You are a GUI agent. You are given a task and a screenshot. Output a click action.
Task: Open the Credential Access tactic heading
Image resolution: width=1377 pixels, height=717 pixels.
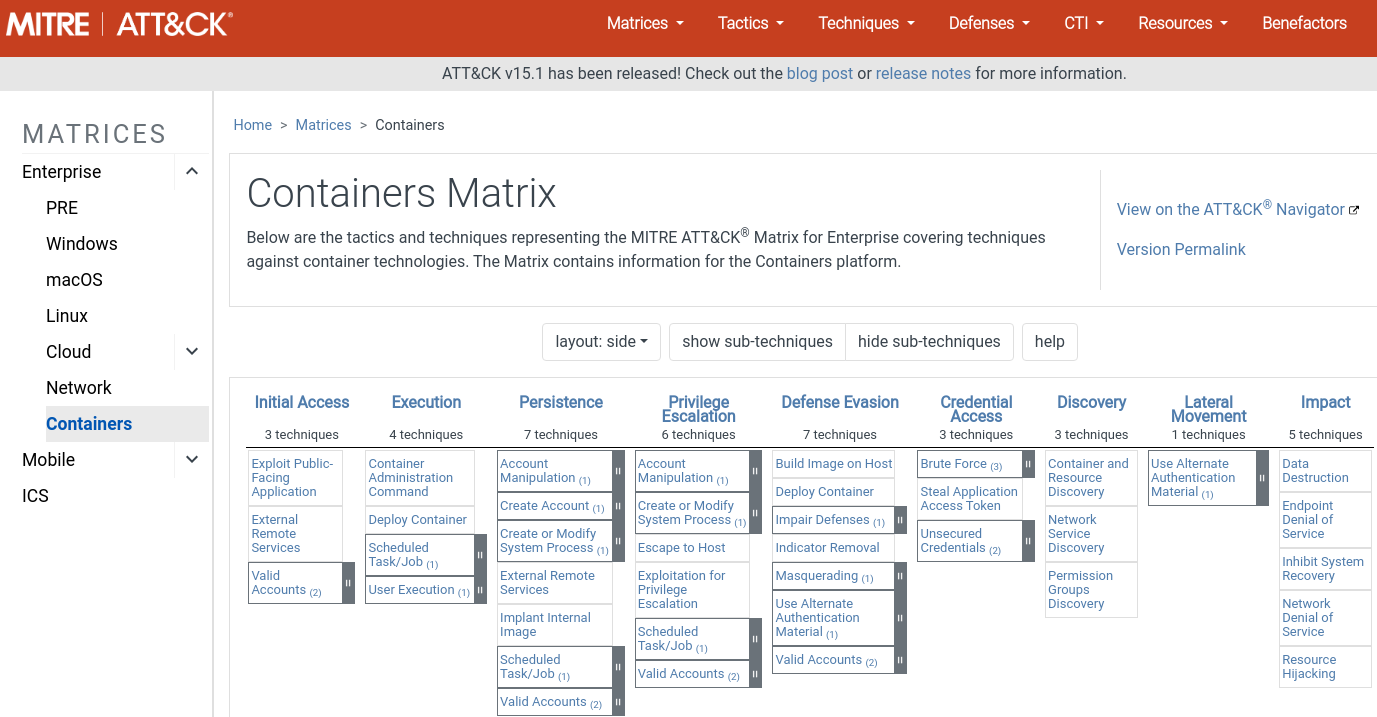[x=976, y=409]
